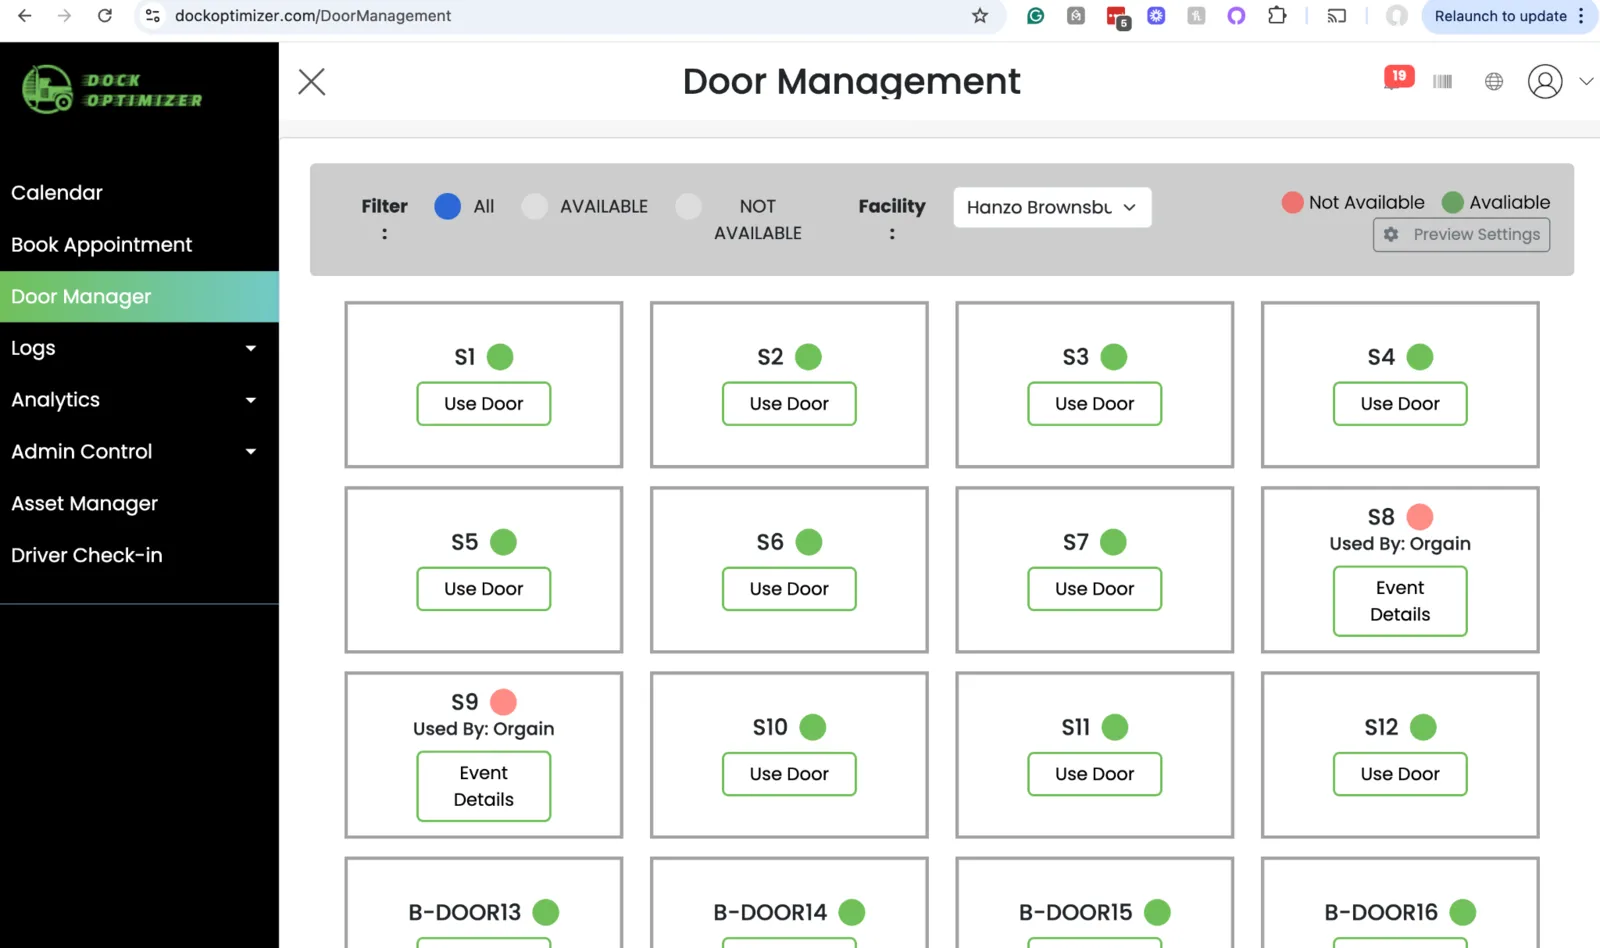Click the Preview Settings button
The width and height of the screenshot is (1600, 948).
1461,234
